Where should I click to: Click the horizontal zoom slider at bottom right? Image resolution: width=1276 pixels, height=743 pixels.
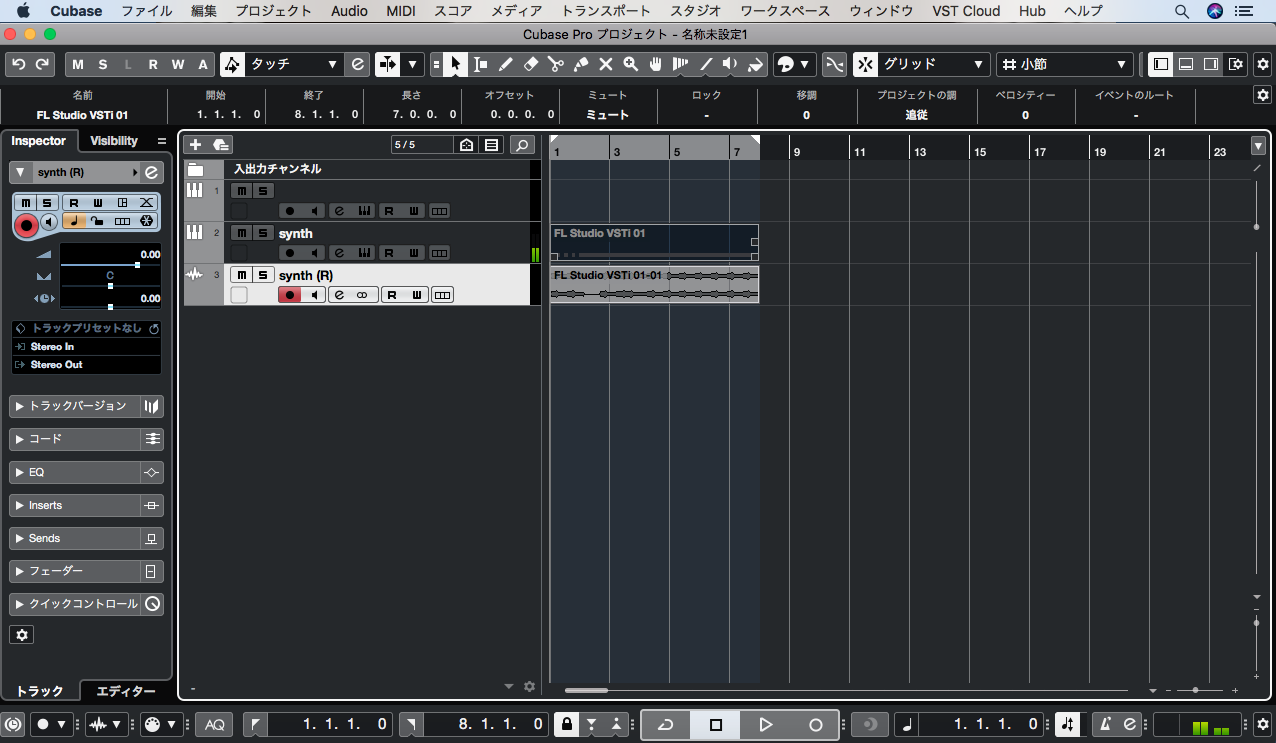coord(1195,690)
